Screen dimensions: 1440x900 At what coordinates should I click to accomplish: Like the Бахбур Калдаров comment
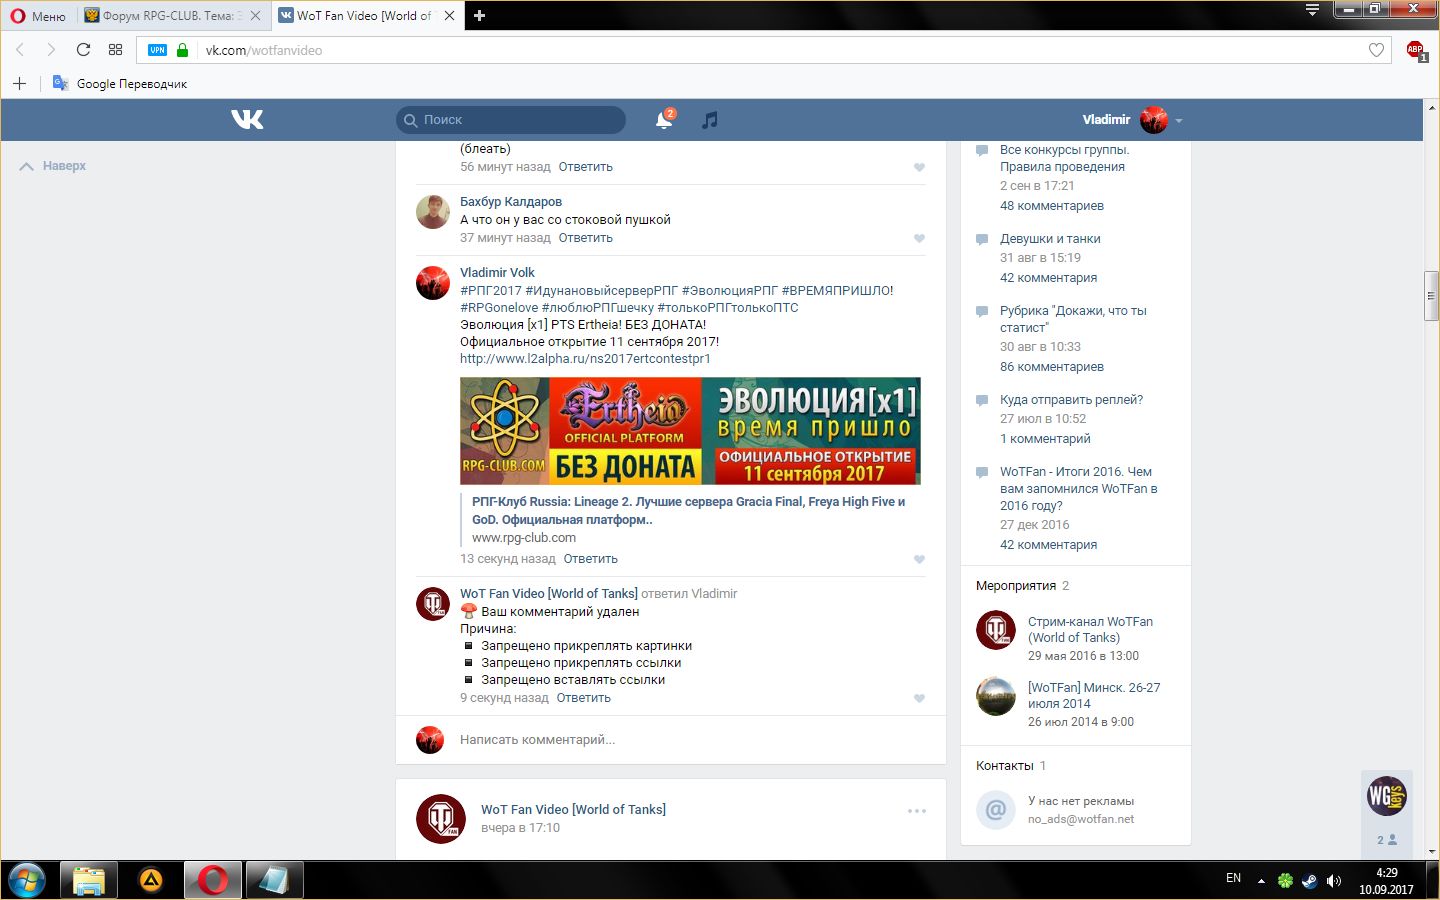click(x=919, y=238)
